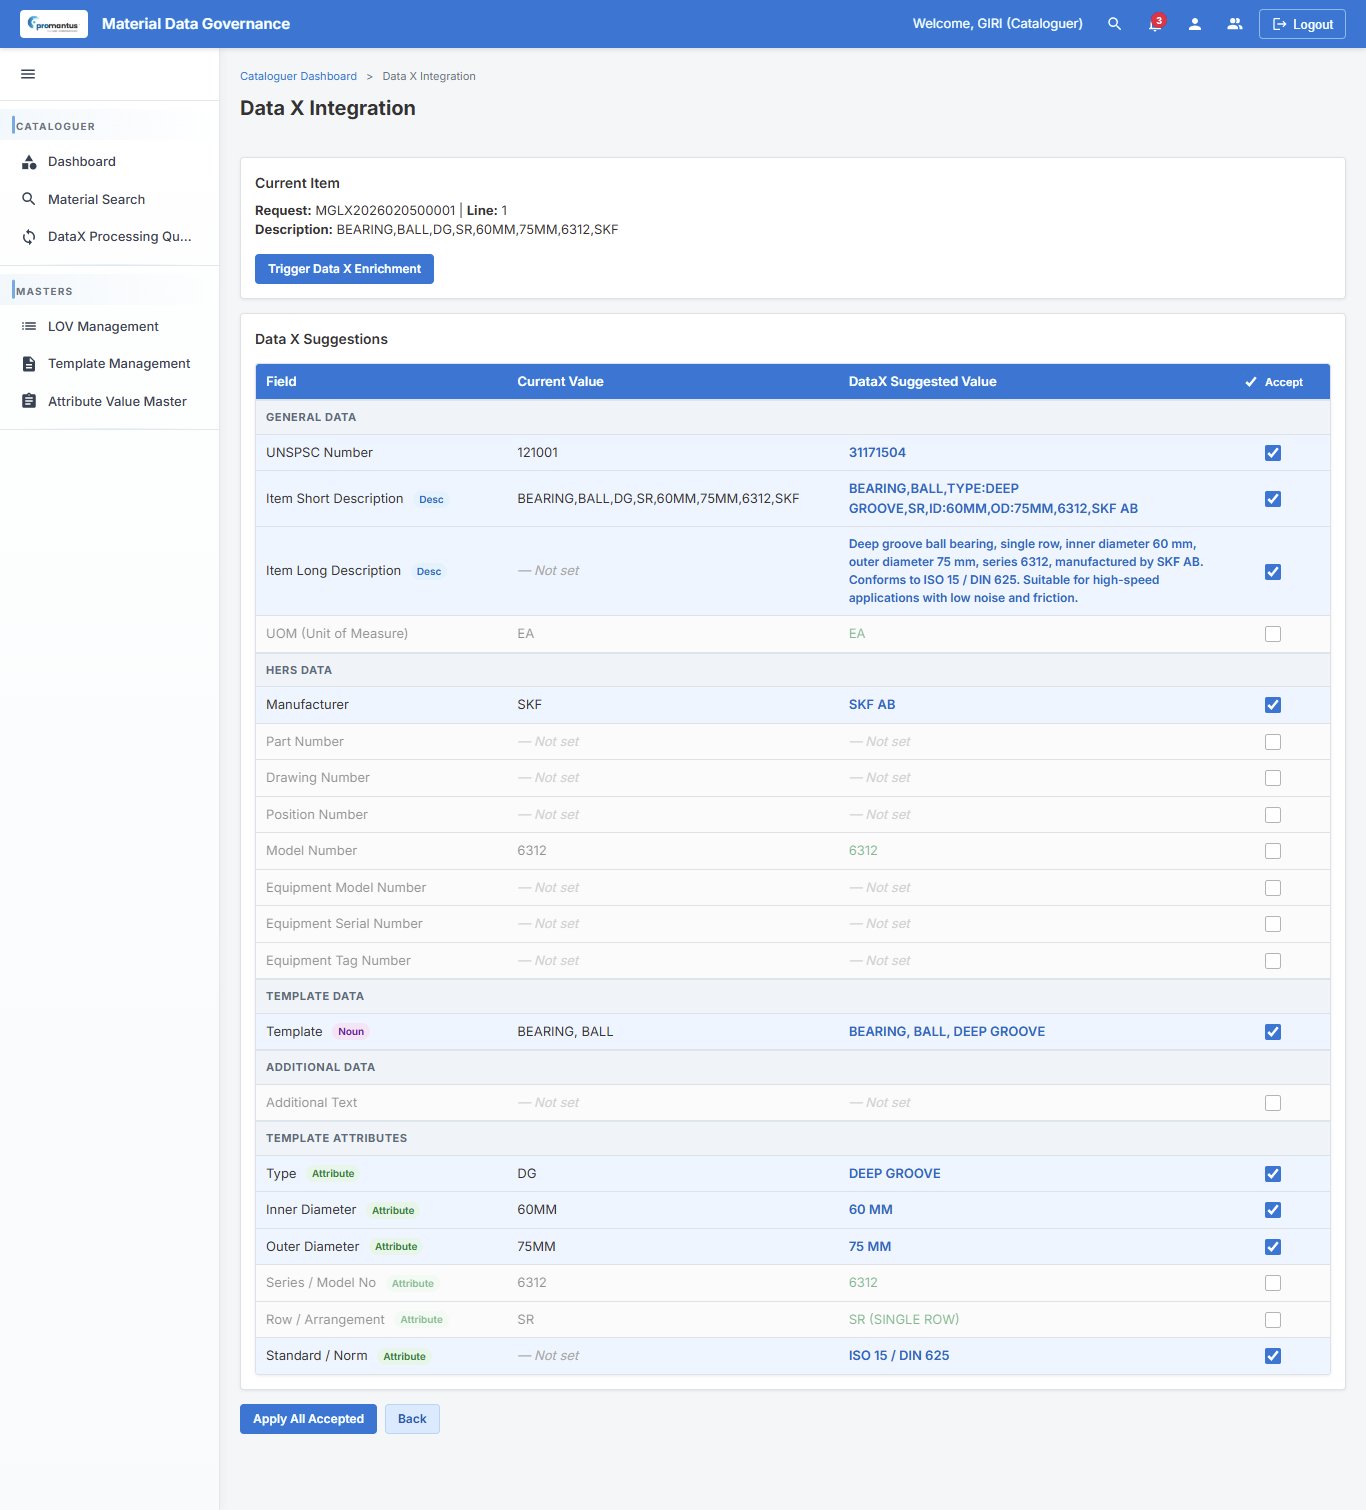Click the Dashboard icon in sidebar
1366x1510 pixels.
coord(29,162)
